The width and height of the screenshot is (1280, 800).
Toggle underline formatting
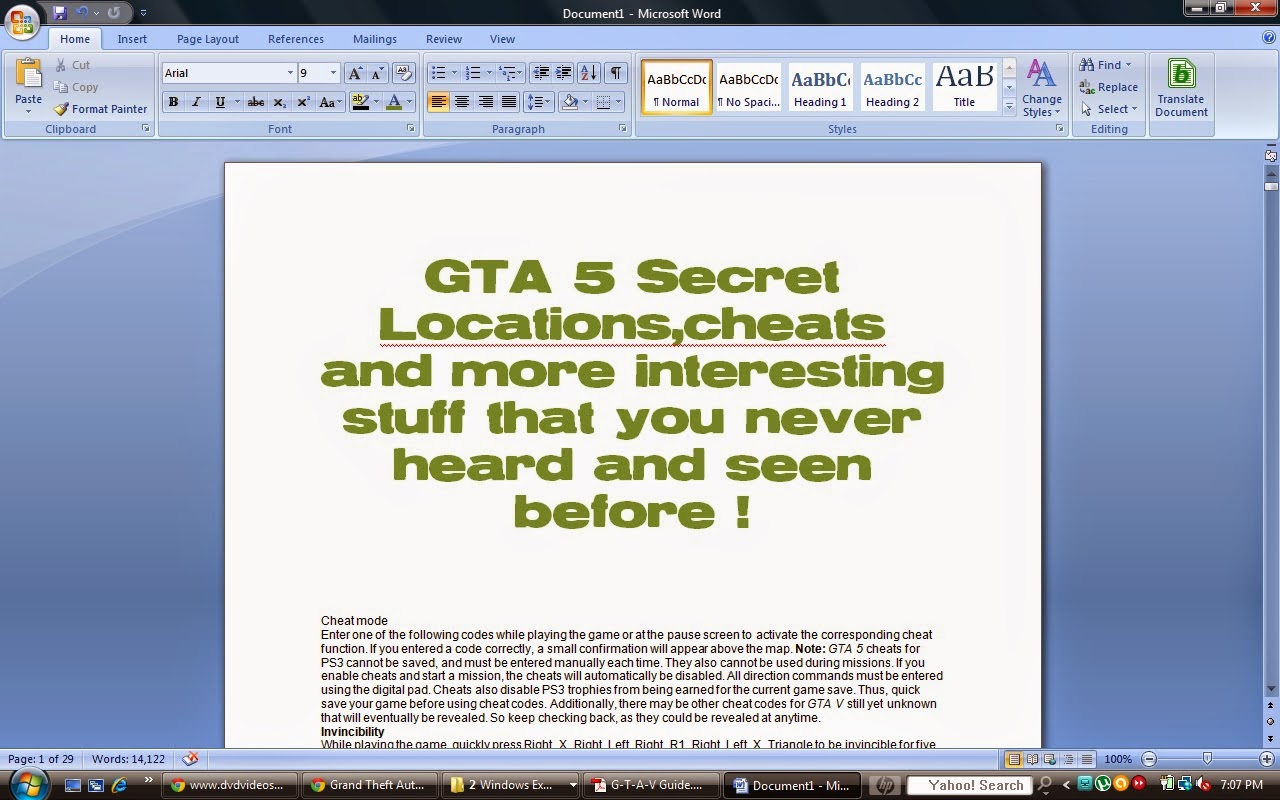click(x=219, y=102)
